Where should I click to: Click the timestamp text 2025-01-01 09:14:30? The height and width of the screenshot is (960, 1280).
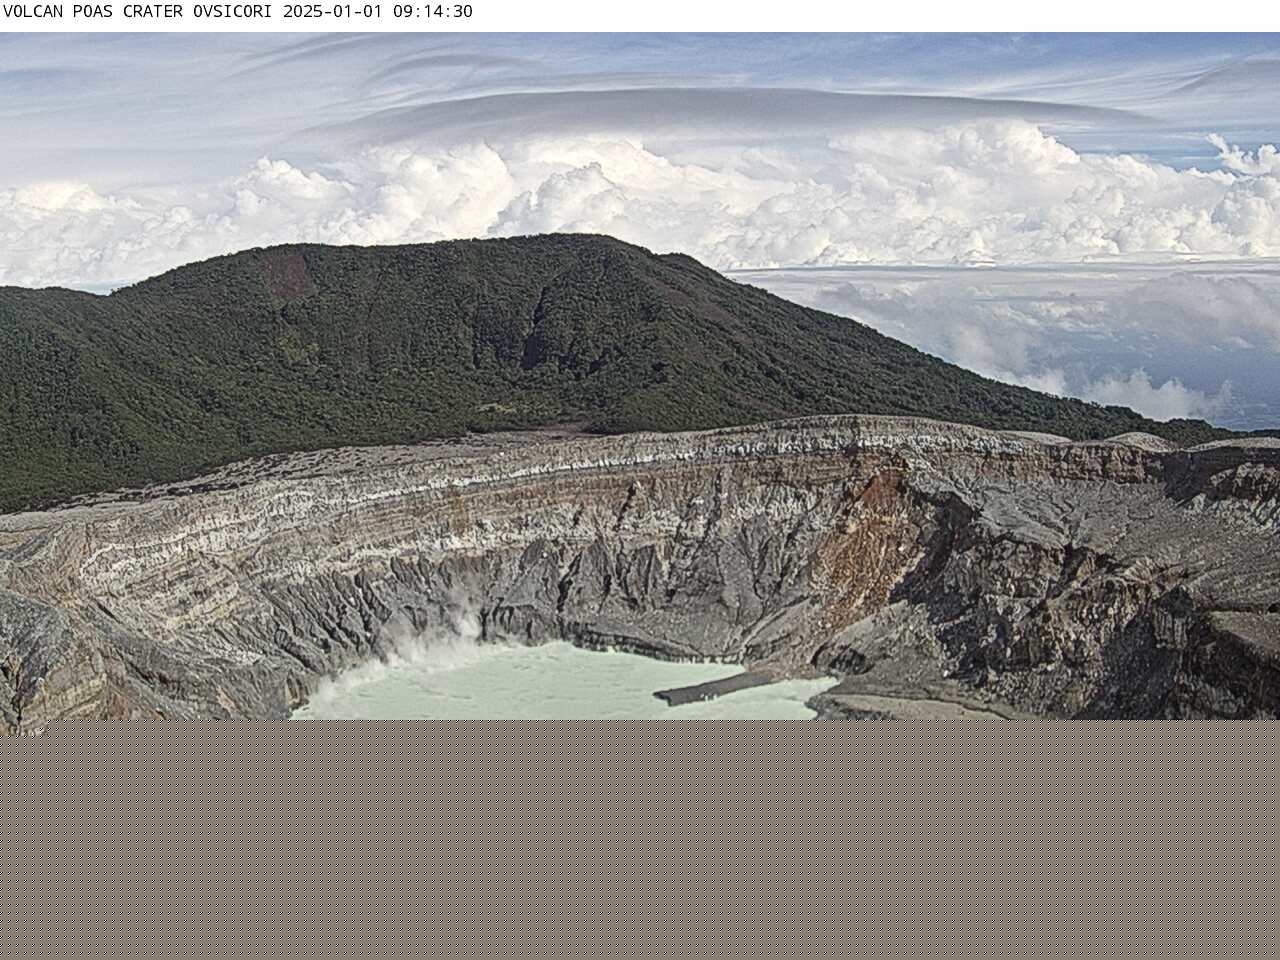378,12
